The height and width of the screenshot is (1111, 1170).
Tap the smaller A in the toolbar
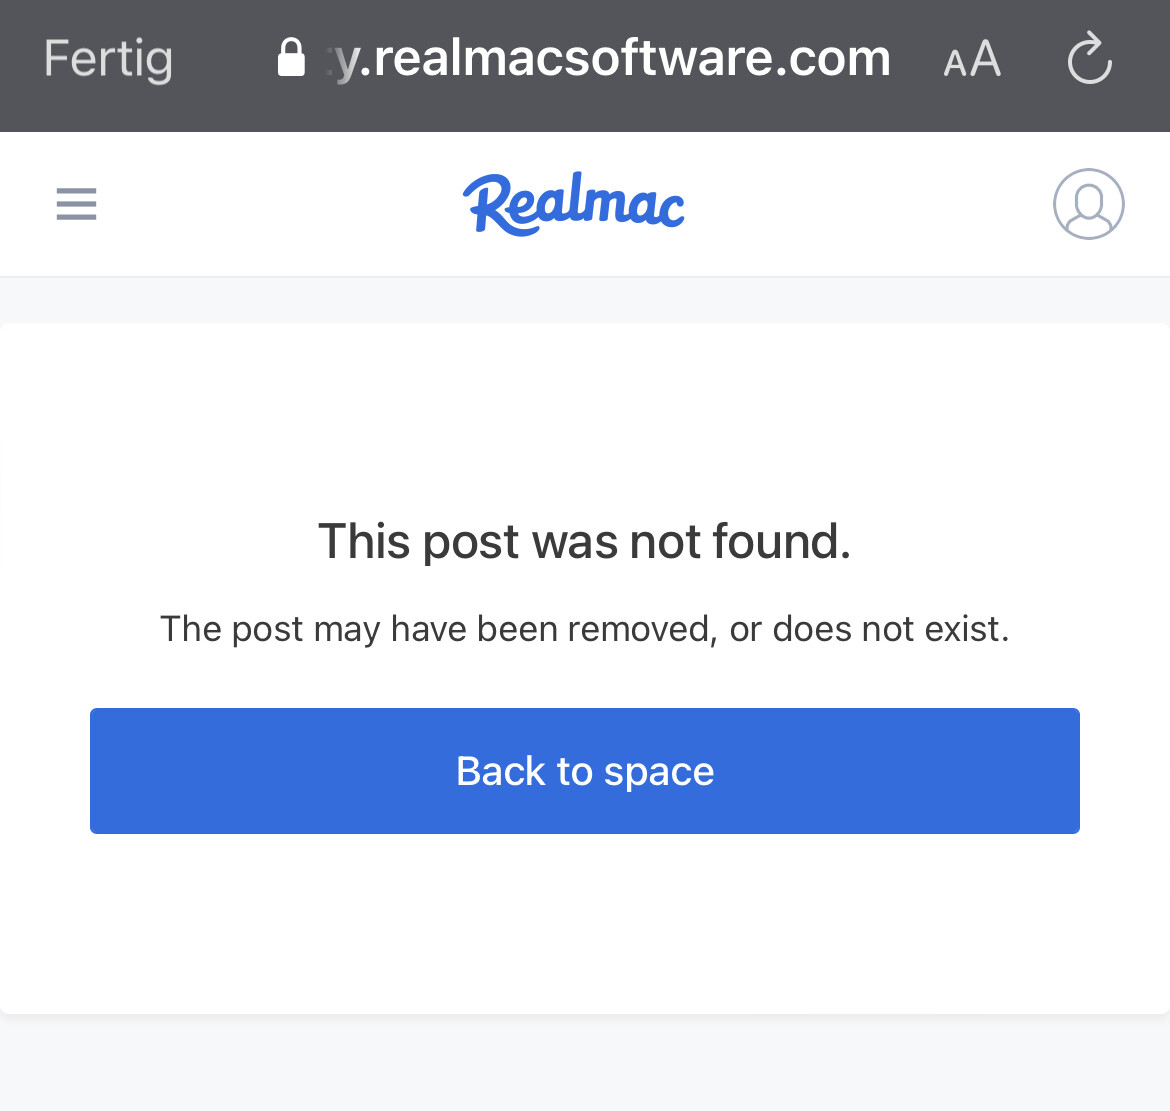click(x=955, y=63)
